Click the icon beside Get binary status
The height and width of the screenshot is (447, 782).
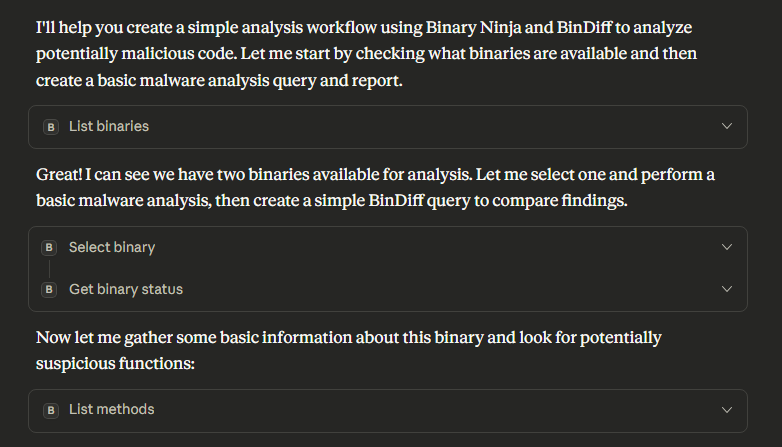click(51, 289)
